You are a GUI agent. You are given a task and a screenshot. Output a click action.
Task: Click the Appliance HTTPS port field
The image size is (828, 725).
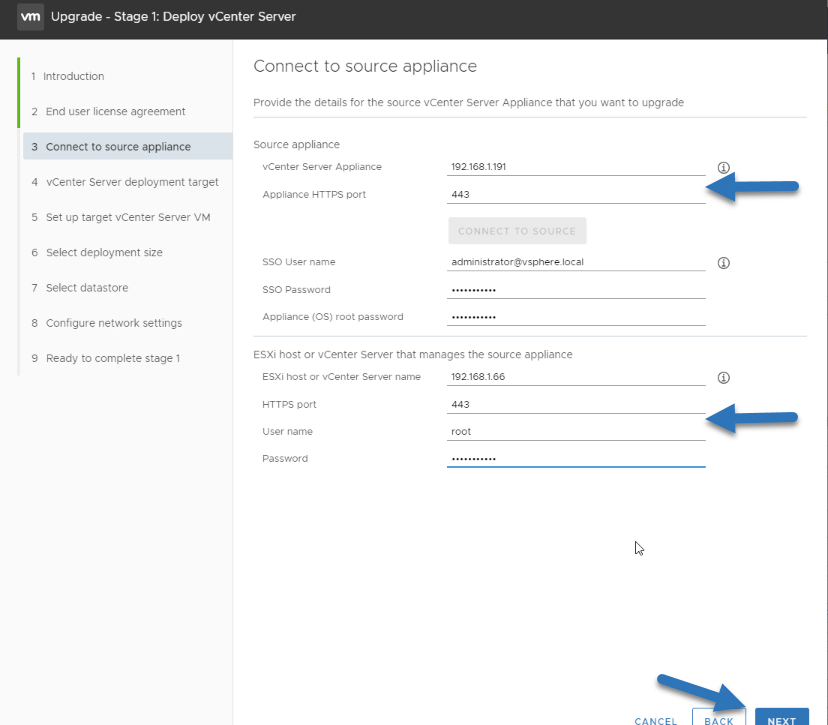tap(576, 194)
